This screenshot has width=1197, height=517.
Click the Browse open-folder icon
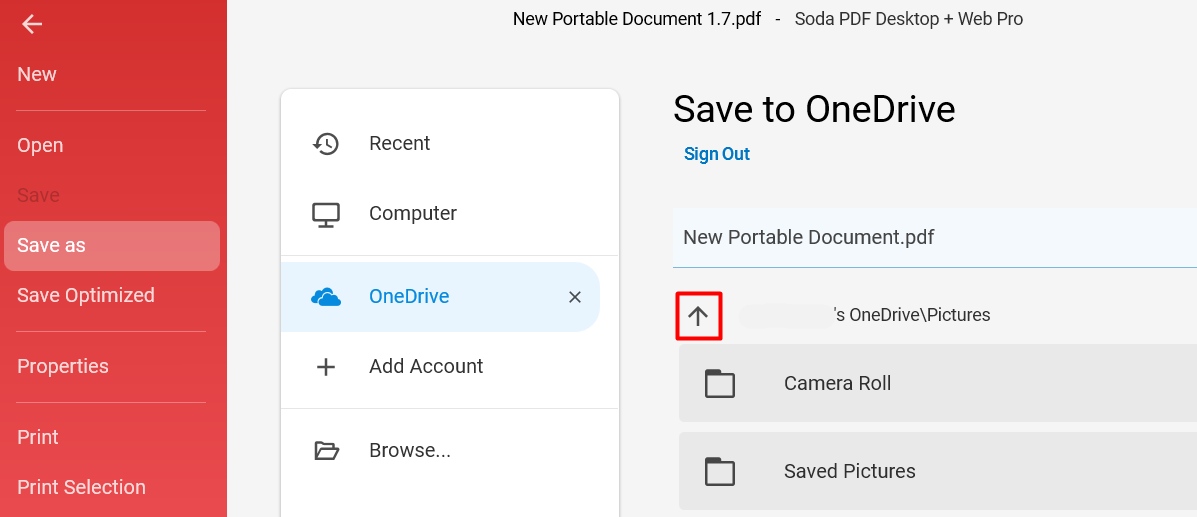tap(326, 451)
